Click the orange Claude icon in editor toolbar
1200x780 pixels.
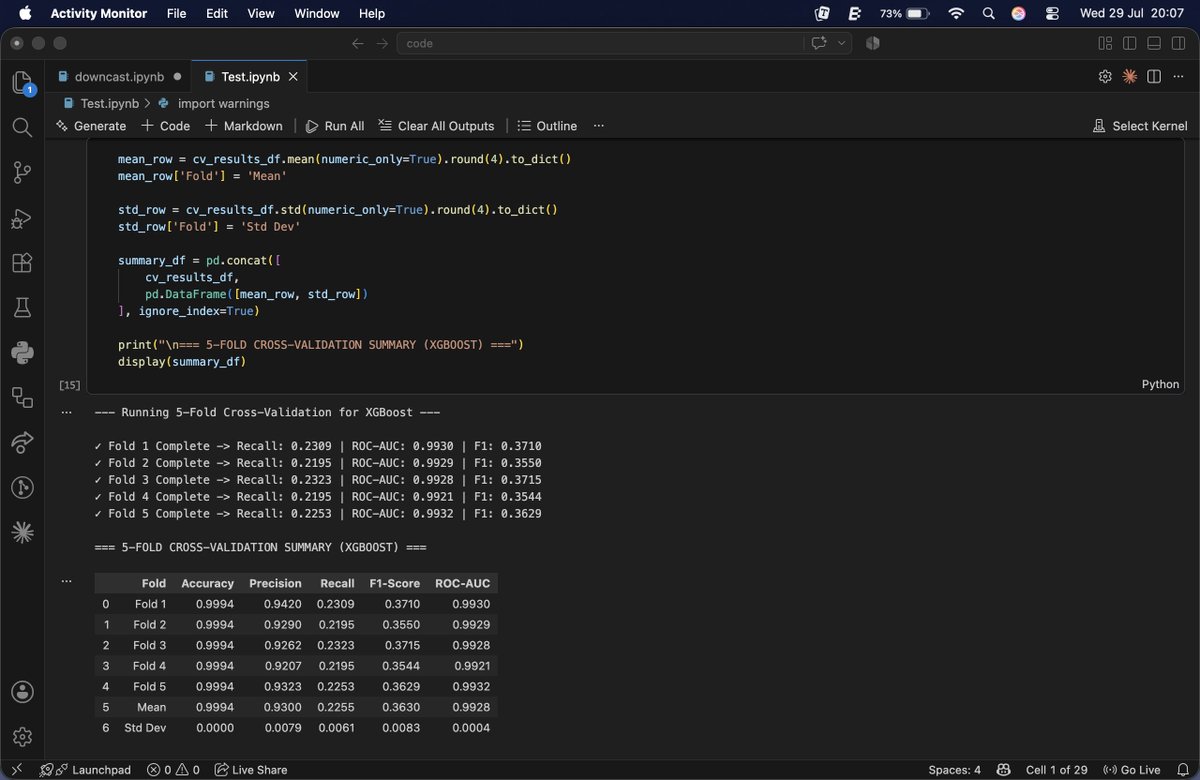coord(1130,76)
